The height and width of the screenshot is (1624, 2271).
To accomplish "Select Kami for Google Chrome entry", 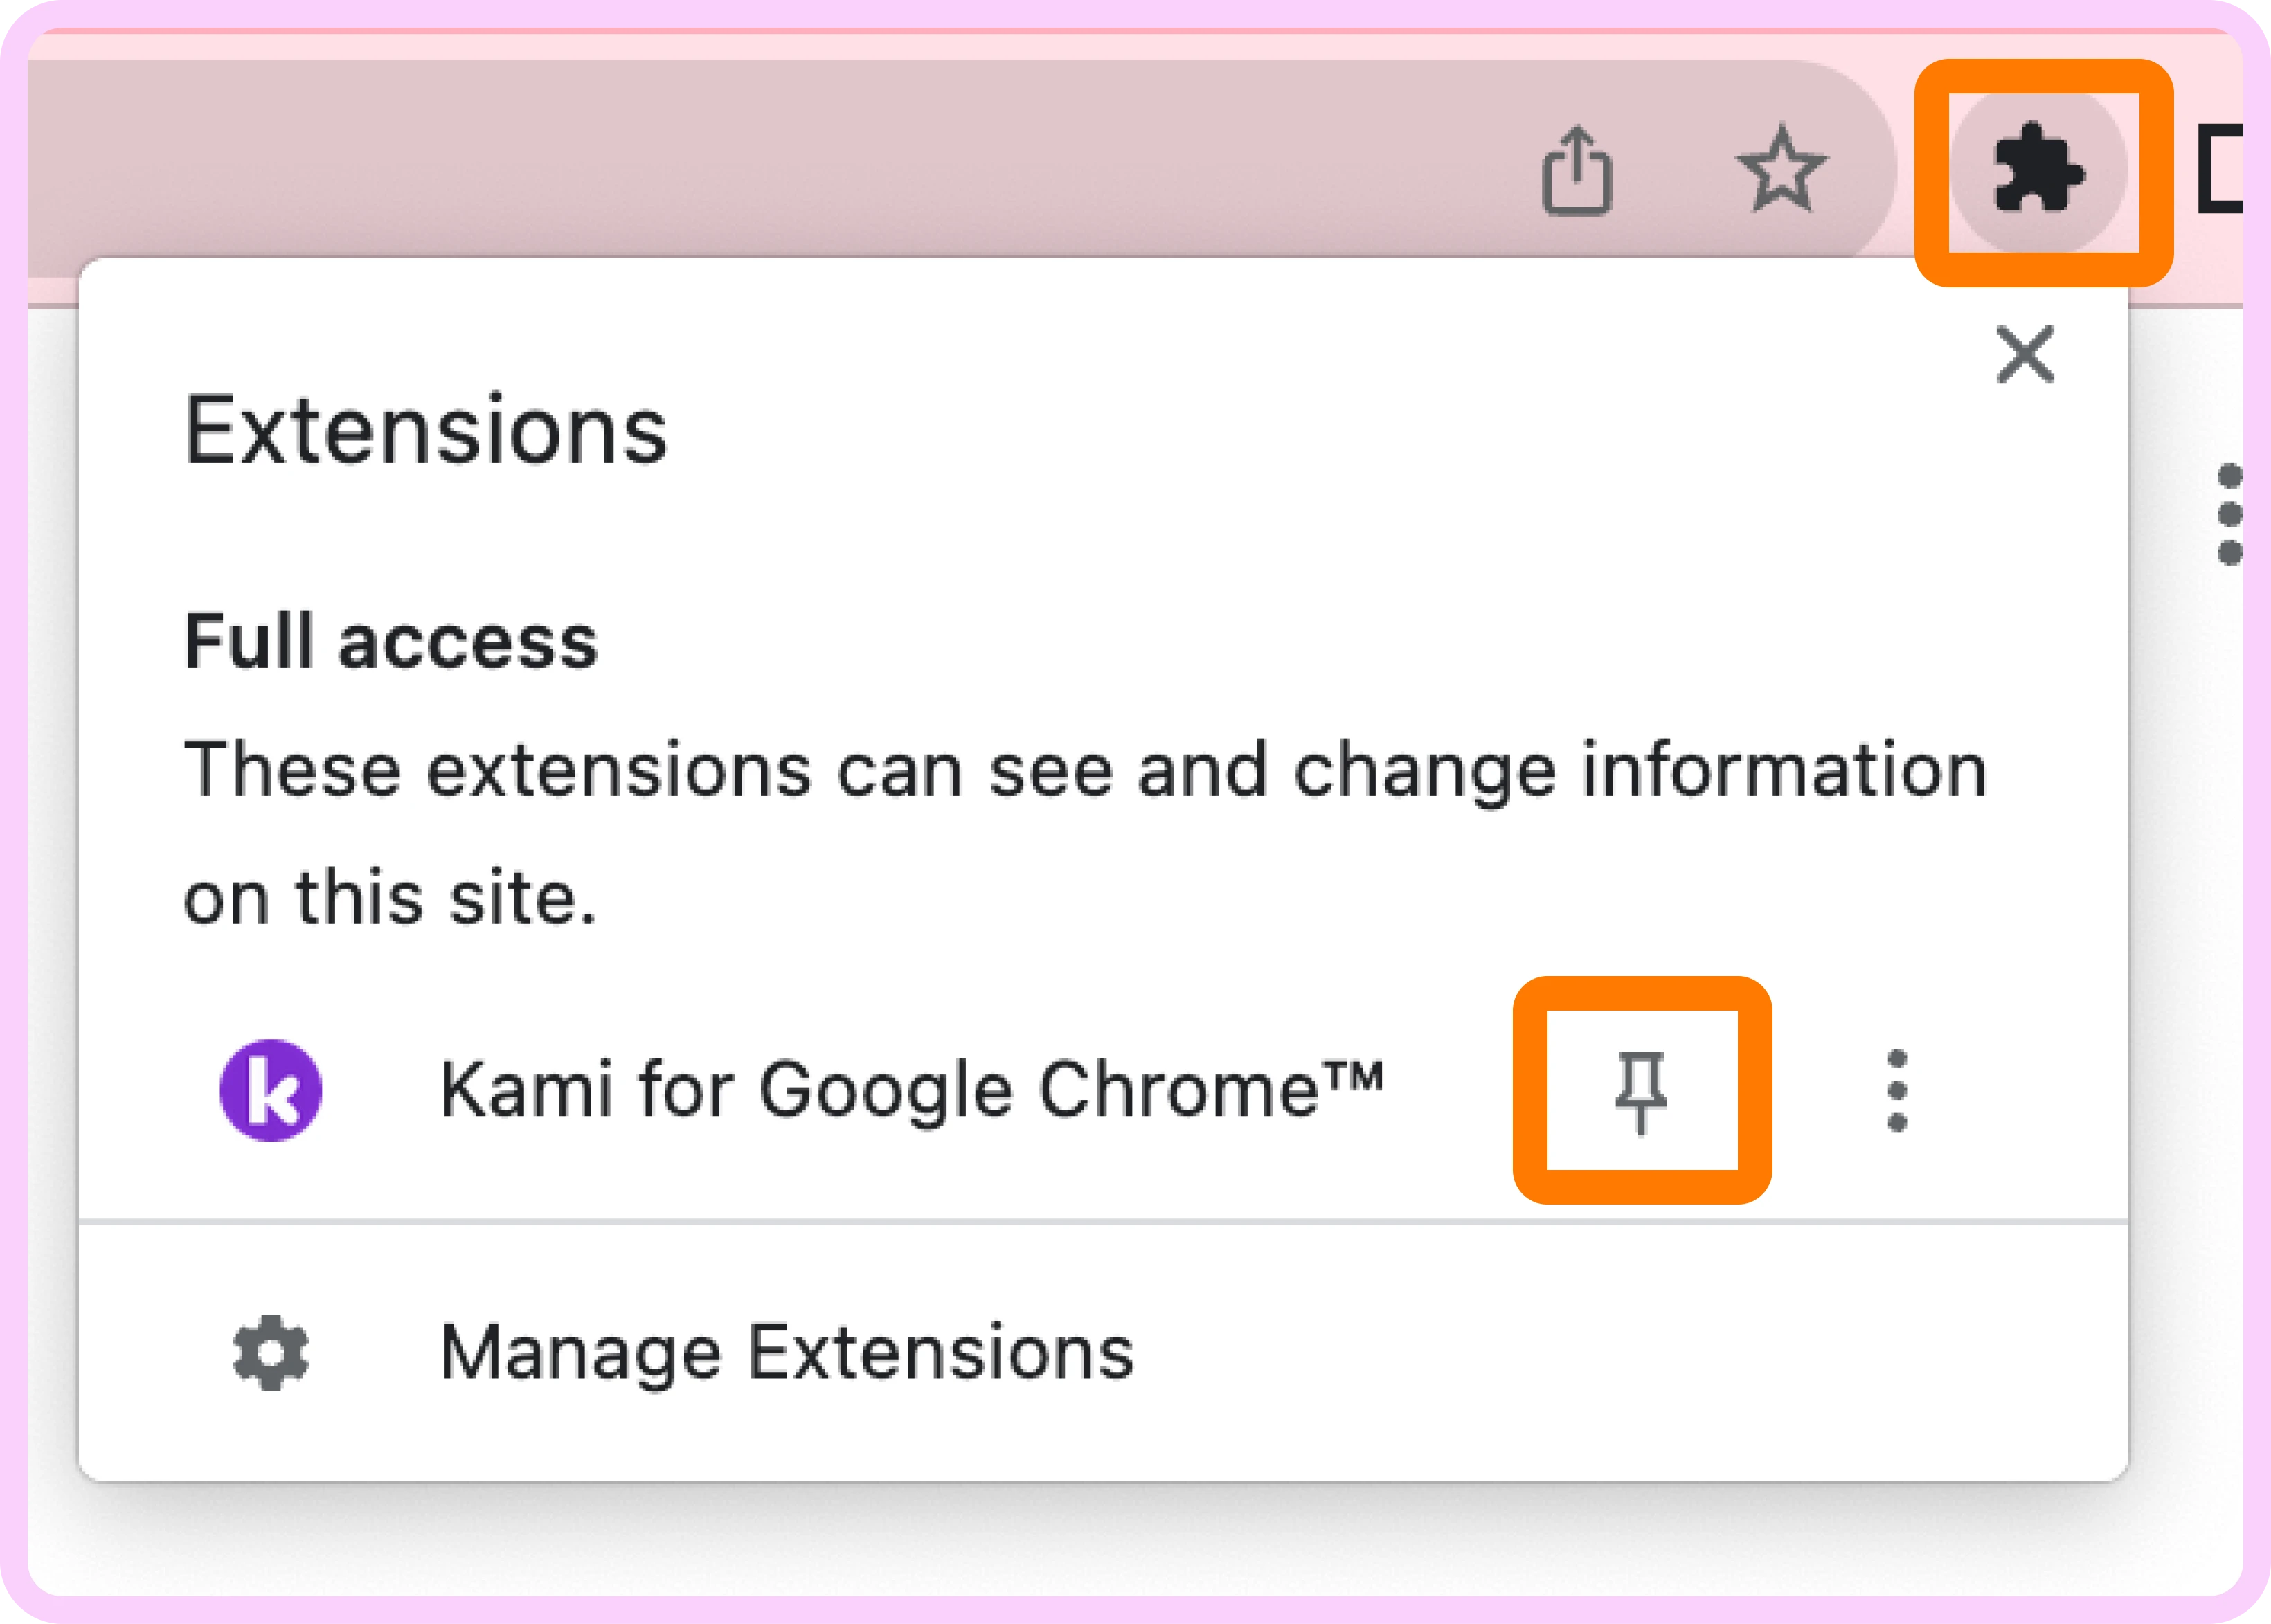I will pos(910,1090).
